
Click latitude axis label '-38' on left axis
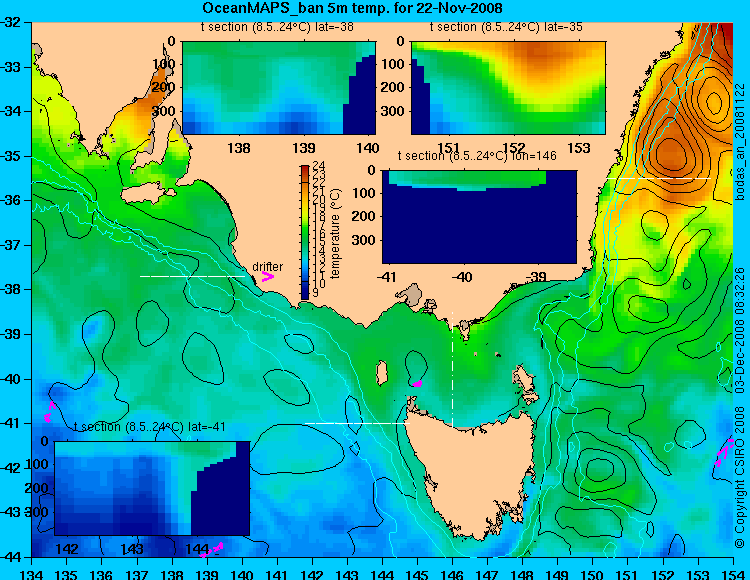click(x=10, y=289)
